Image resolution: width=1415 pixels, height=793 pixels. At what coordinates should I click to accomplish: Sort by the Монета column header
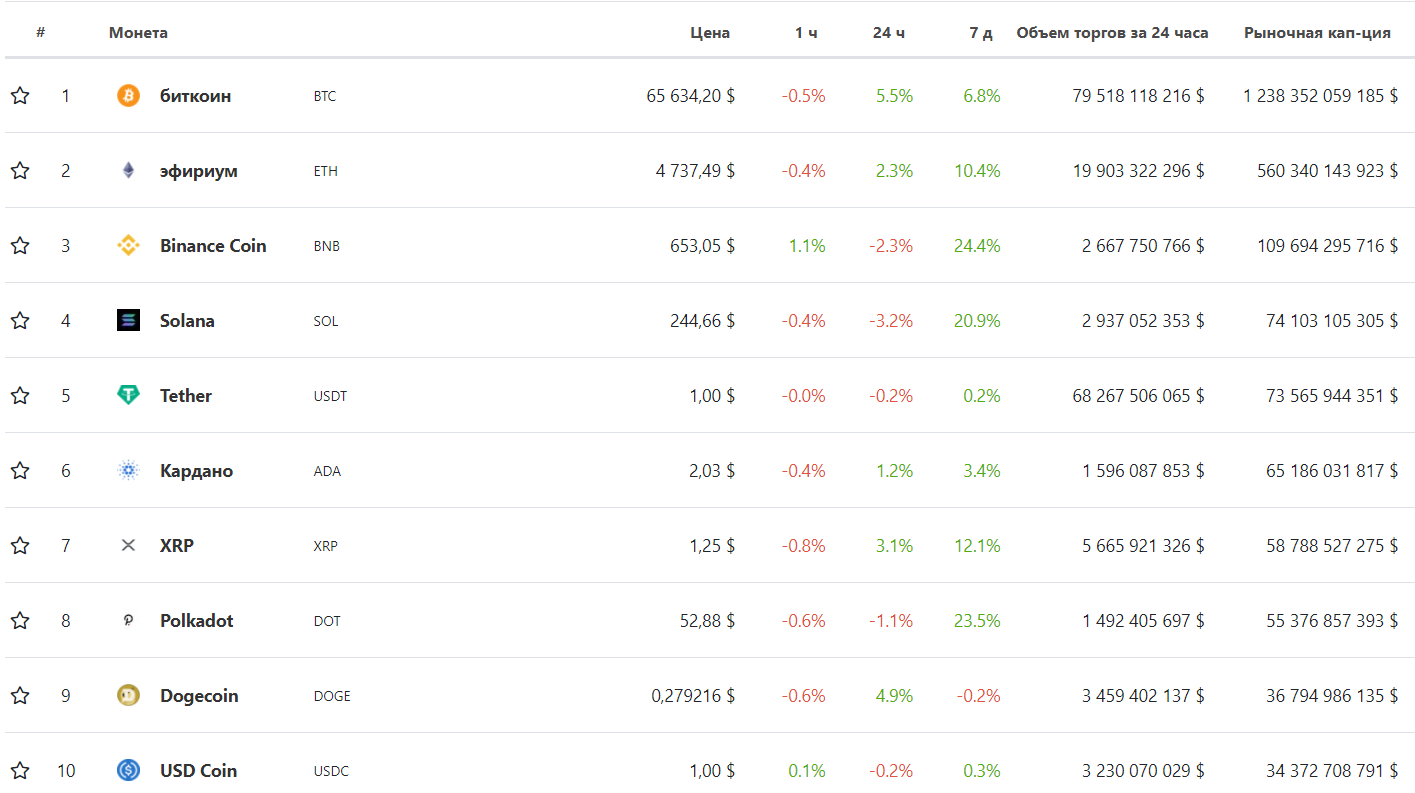[x=138, y=33]
